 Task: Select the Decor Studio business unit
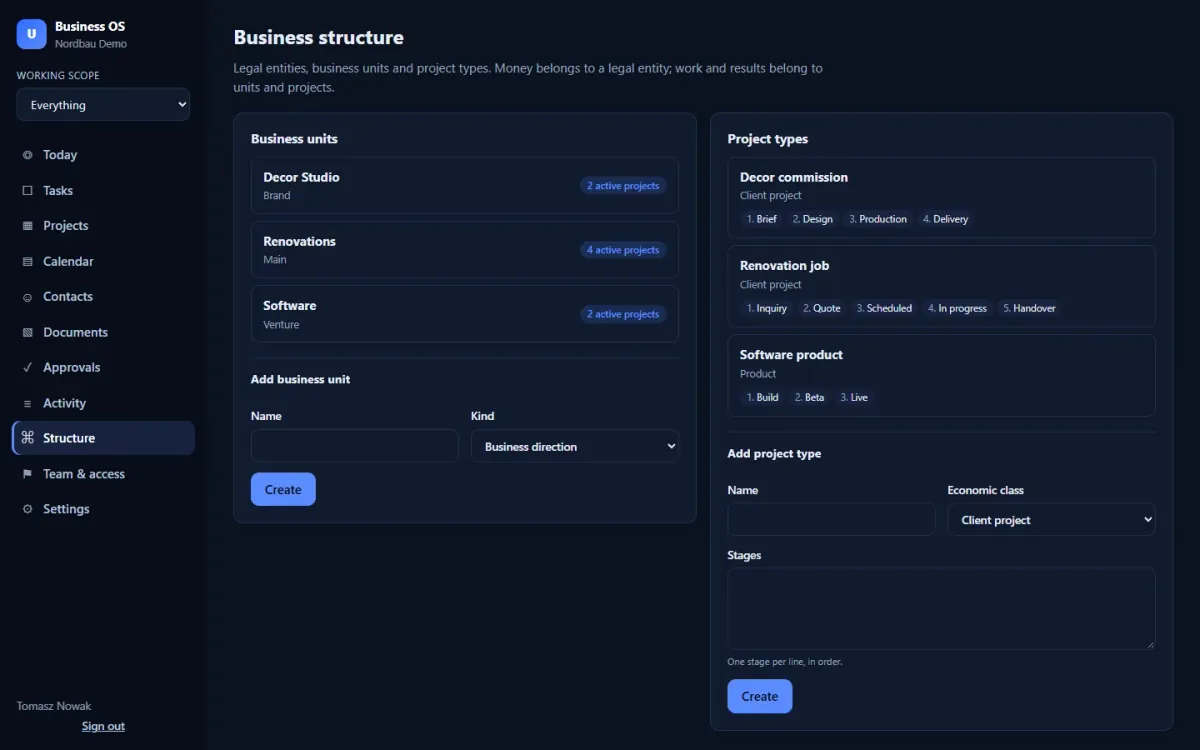pyautogui.click(x=465, y=185)
